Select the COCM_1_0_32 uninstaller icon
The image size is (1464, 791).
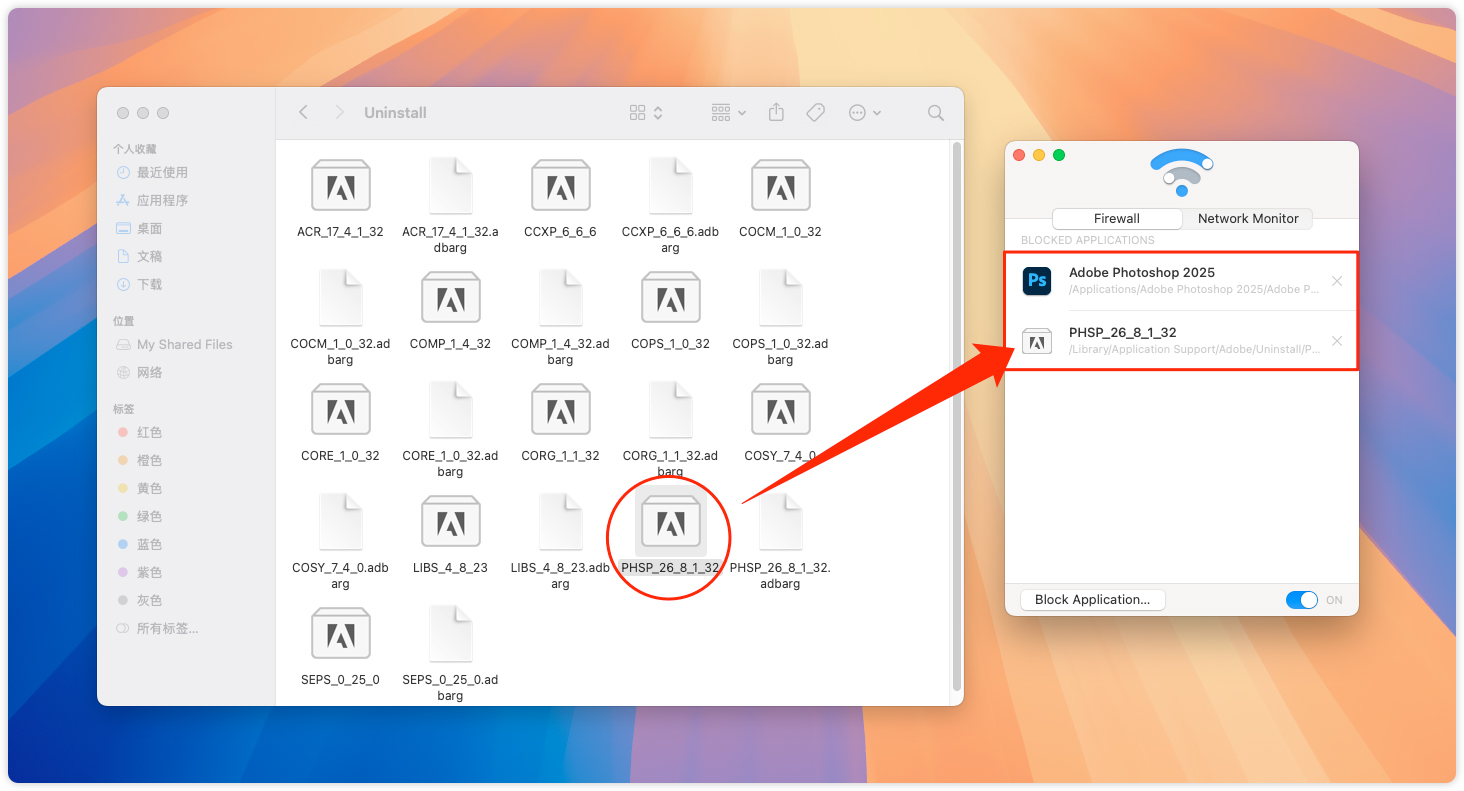pos(780,186)
